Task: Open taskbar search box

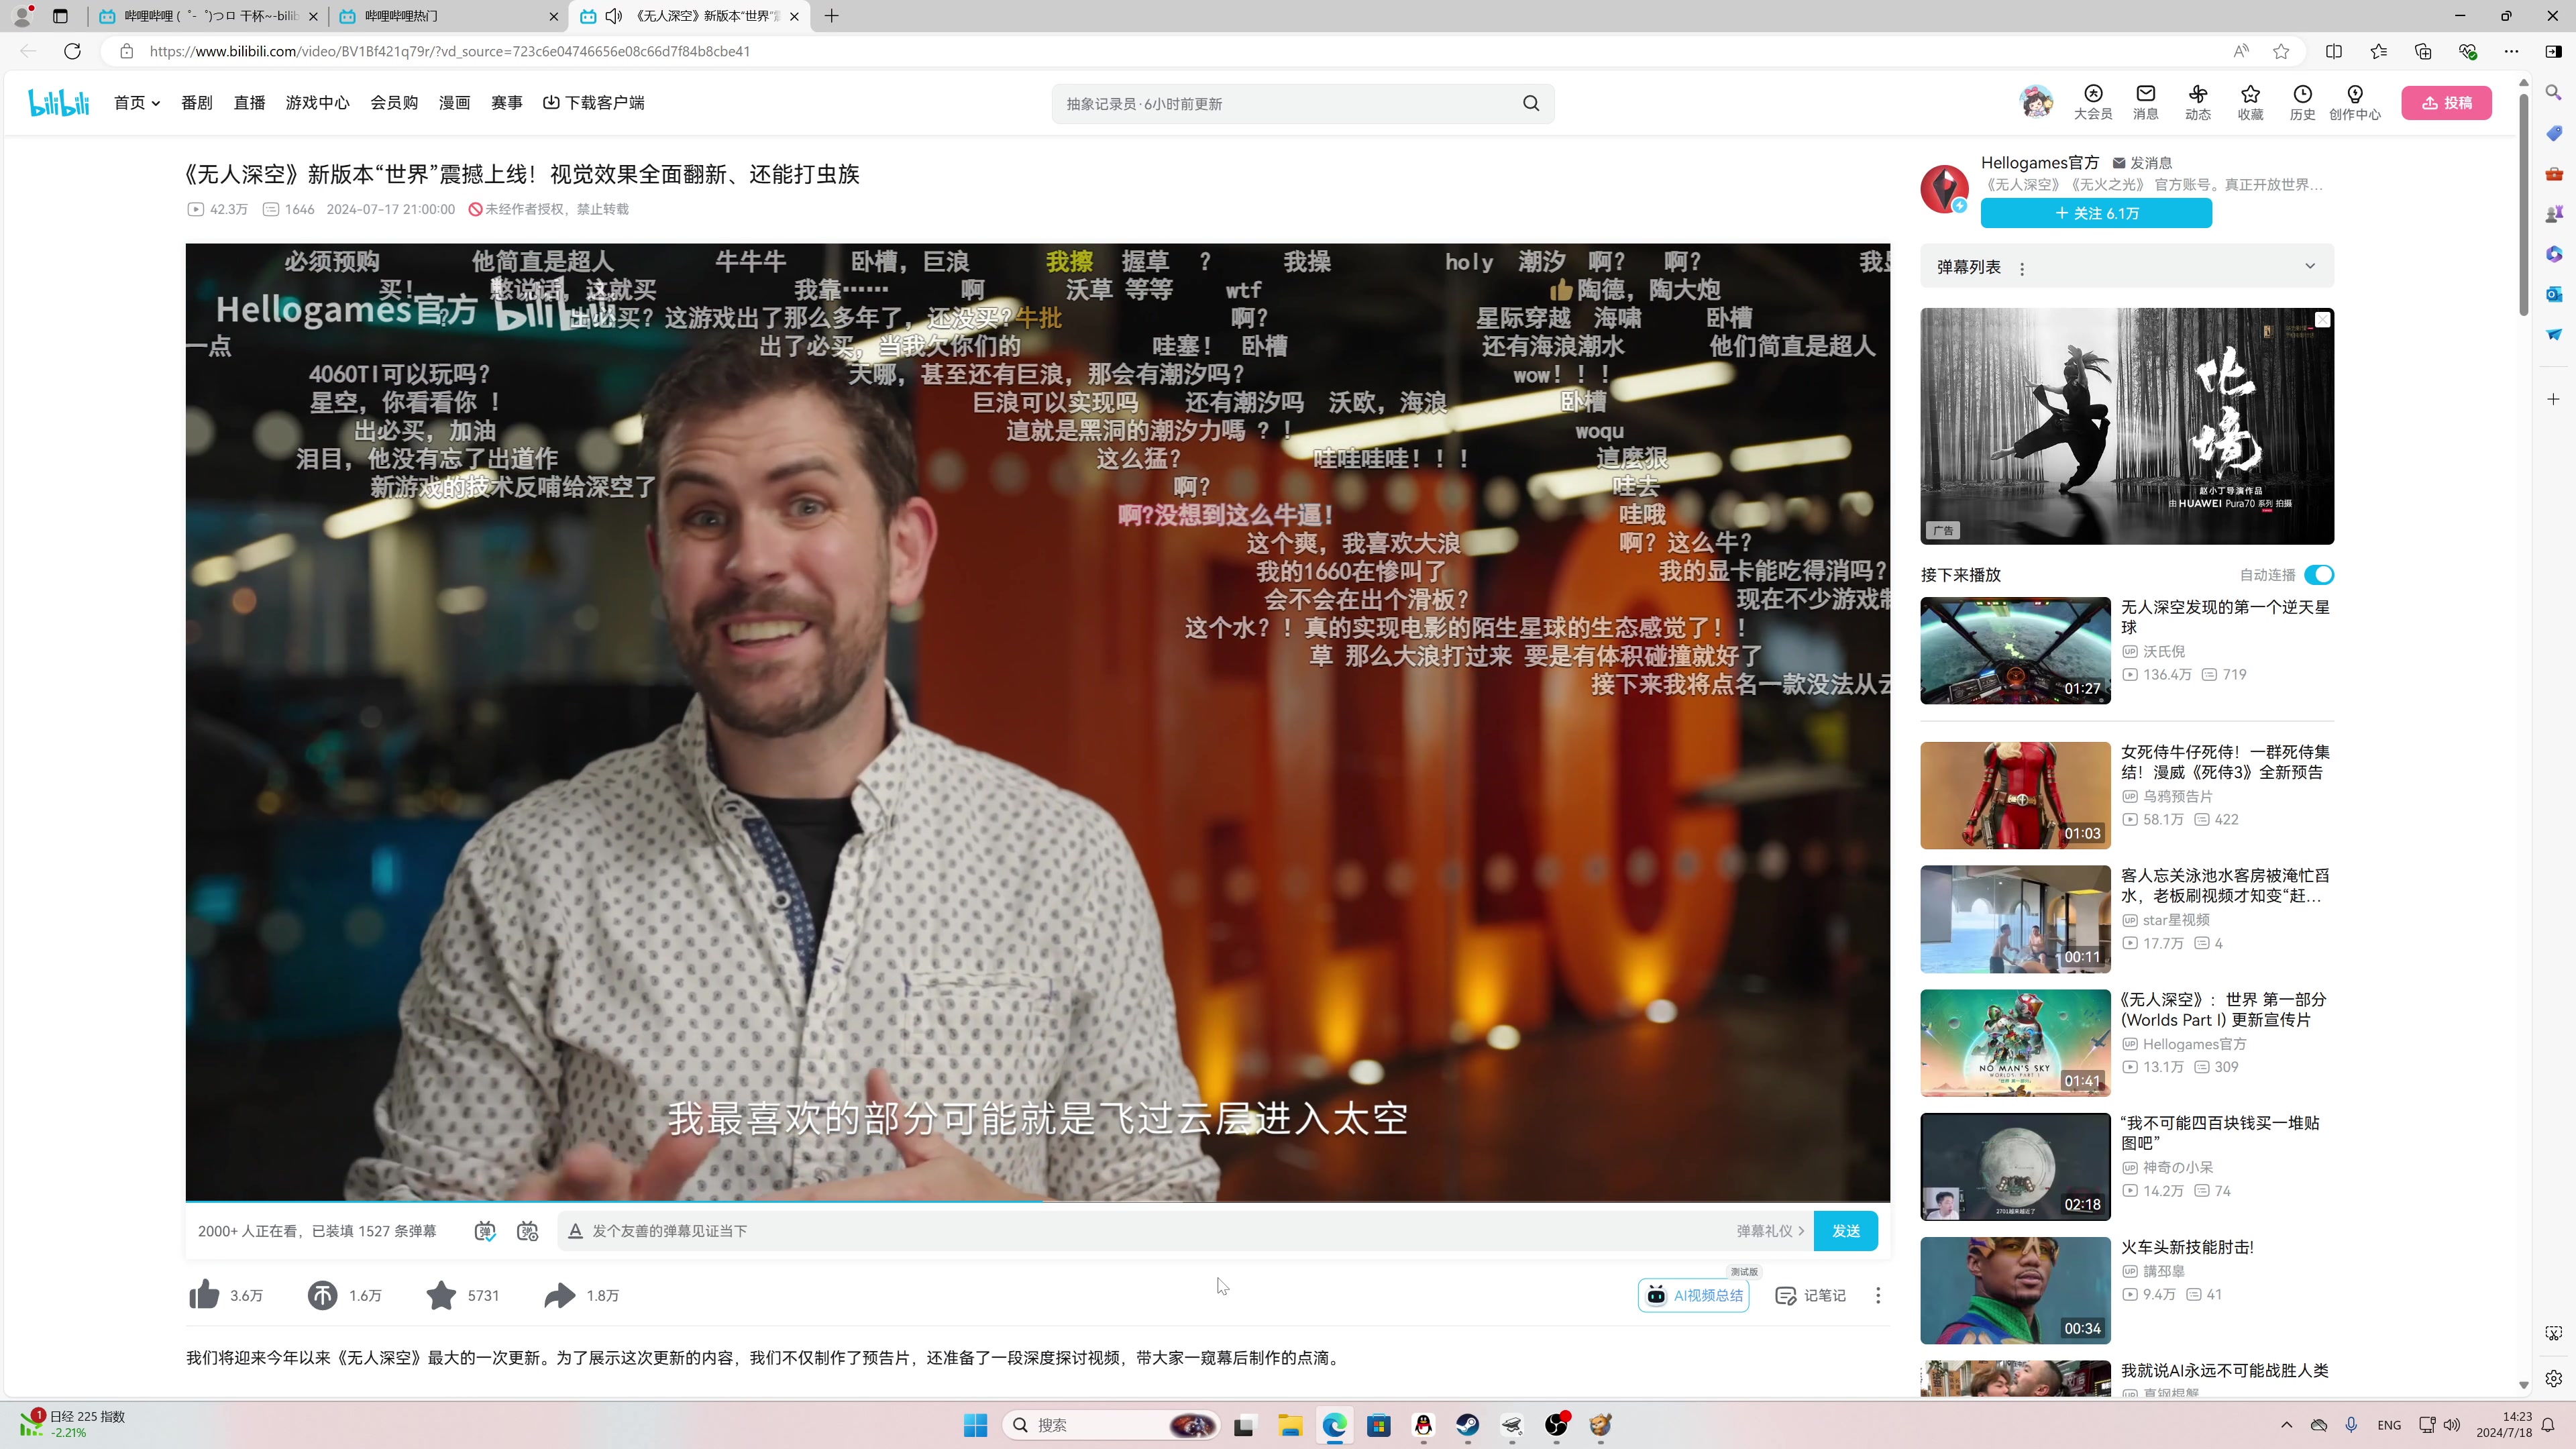Action: [x=1111, y=1425]
